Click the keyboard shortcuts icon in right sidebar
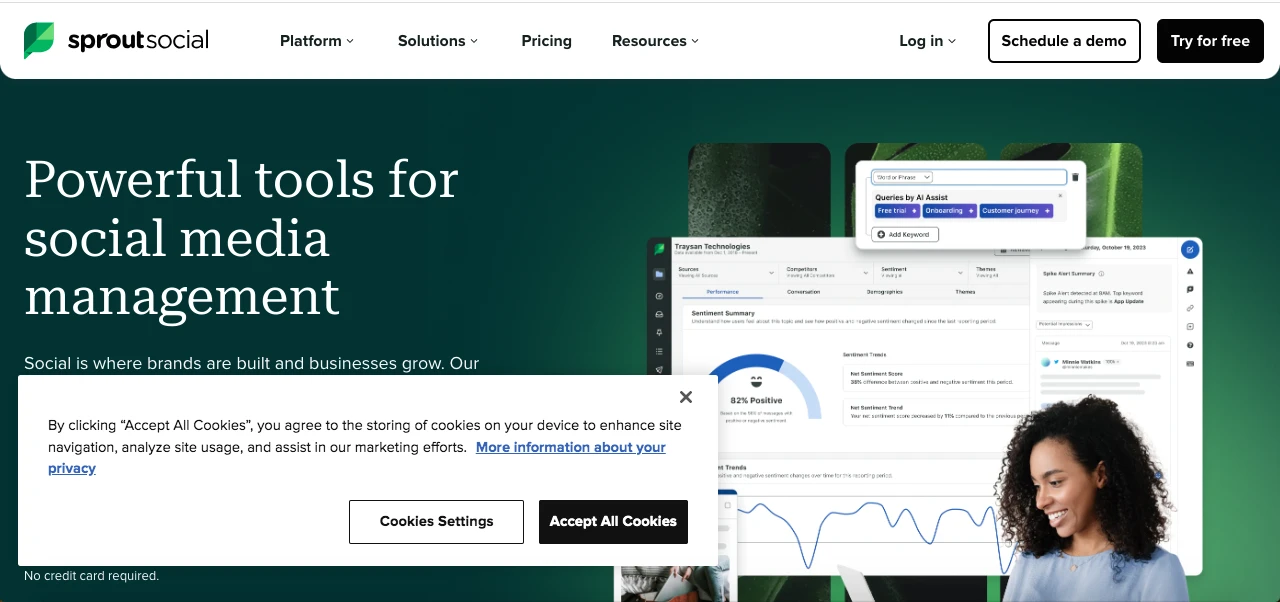The width and height of the screenshot is (1280, 602). pyautogui.click(x=1189, y=362)
